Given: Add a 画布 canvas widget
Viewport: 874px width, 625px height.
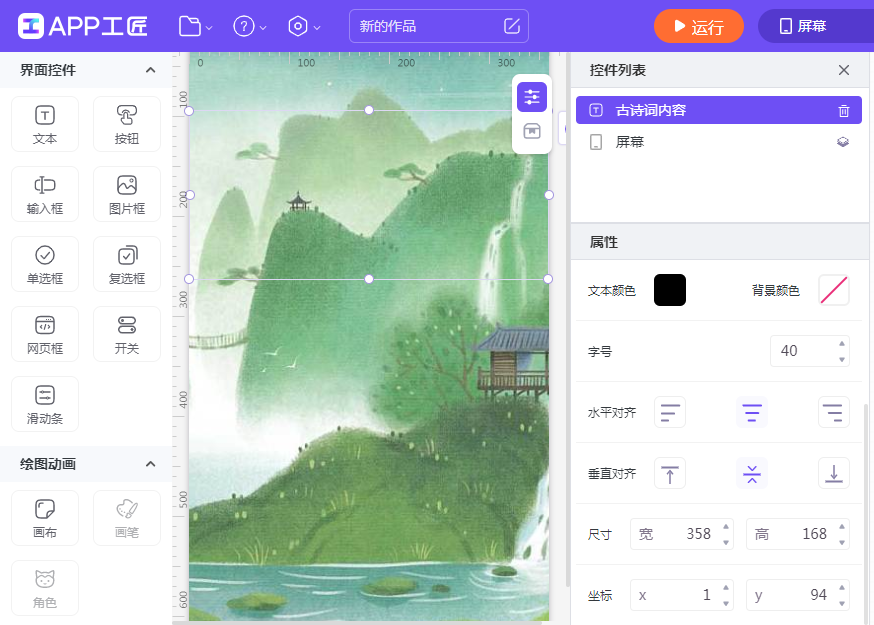Looking at the screenshot, I should point(45,518).
